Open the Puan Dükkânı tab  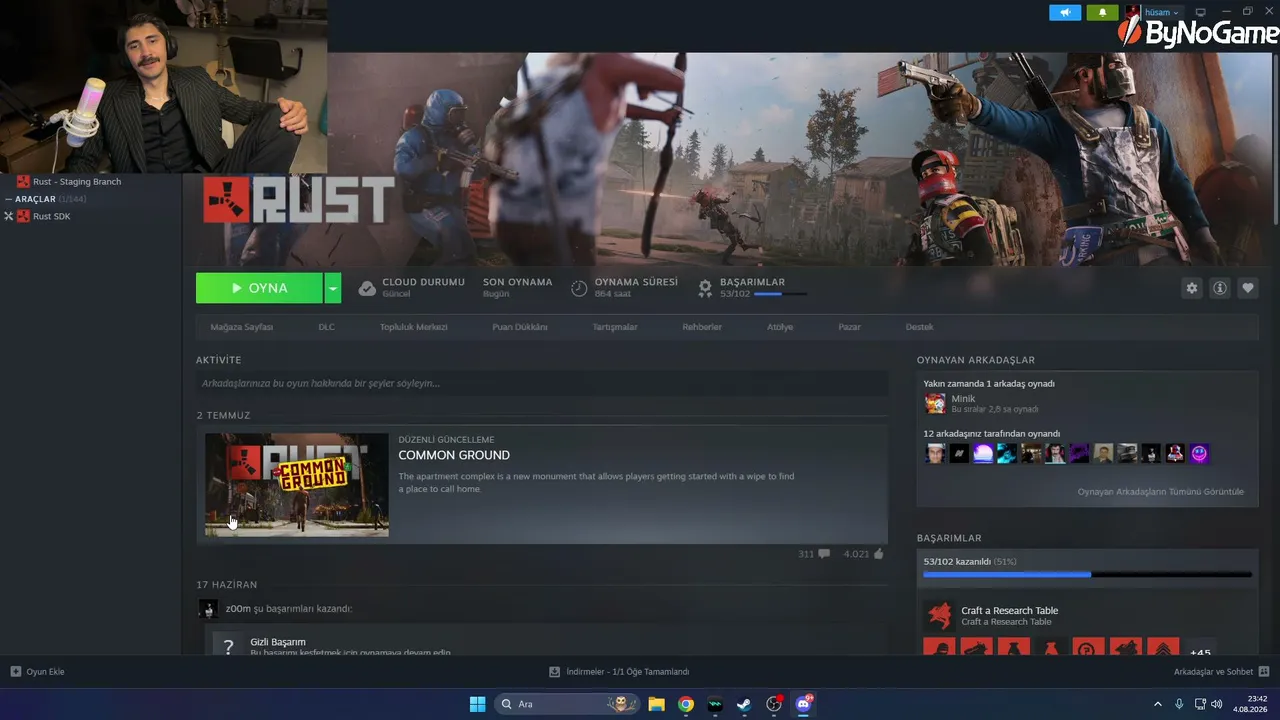click(x=520, y=327)
